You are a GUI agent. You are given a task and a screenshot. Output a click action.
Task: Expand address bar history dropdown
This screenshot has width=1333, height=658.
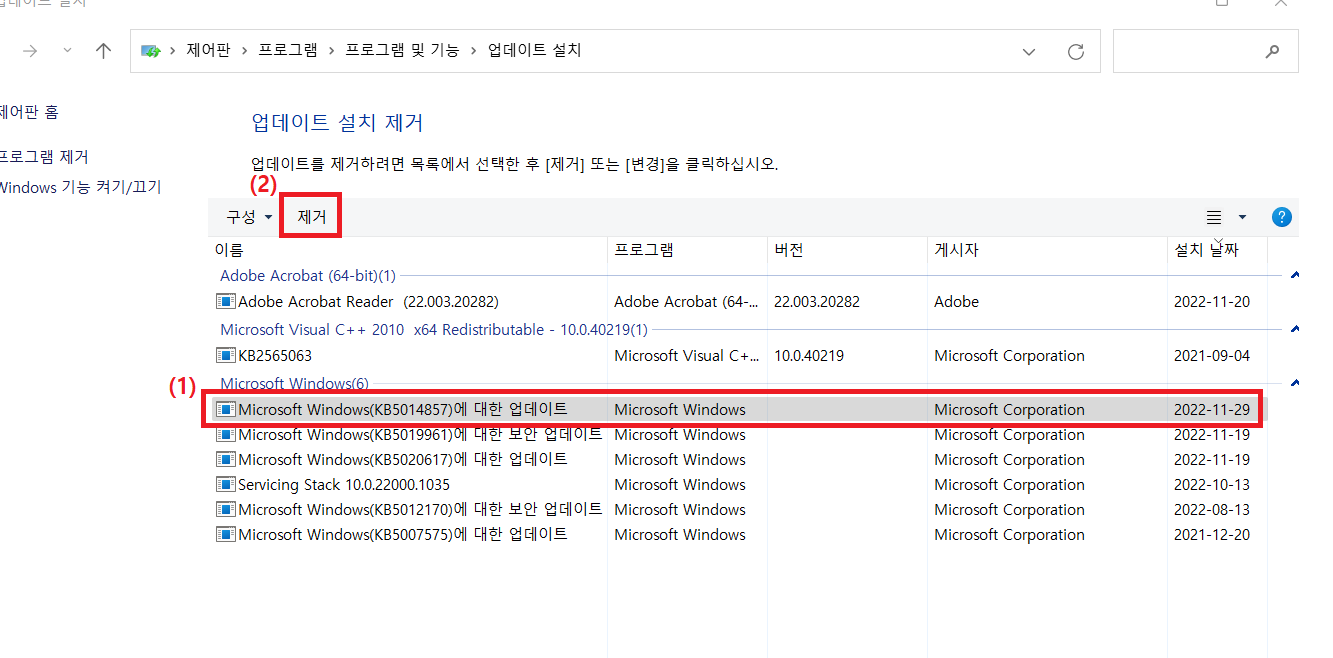(x=1029, y=51)
